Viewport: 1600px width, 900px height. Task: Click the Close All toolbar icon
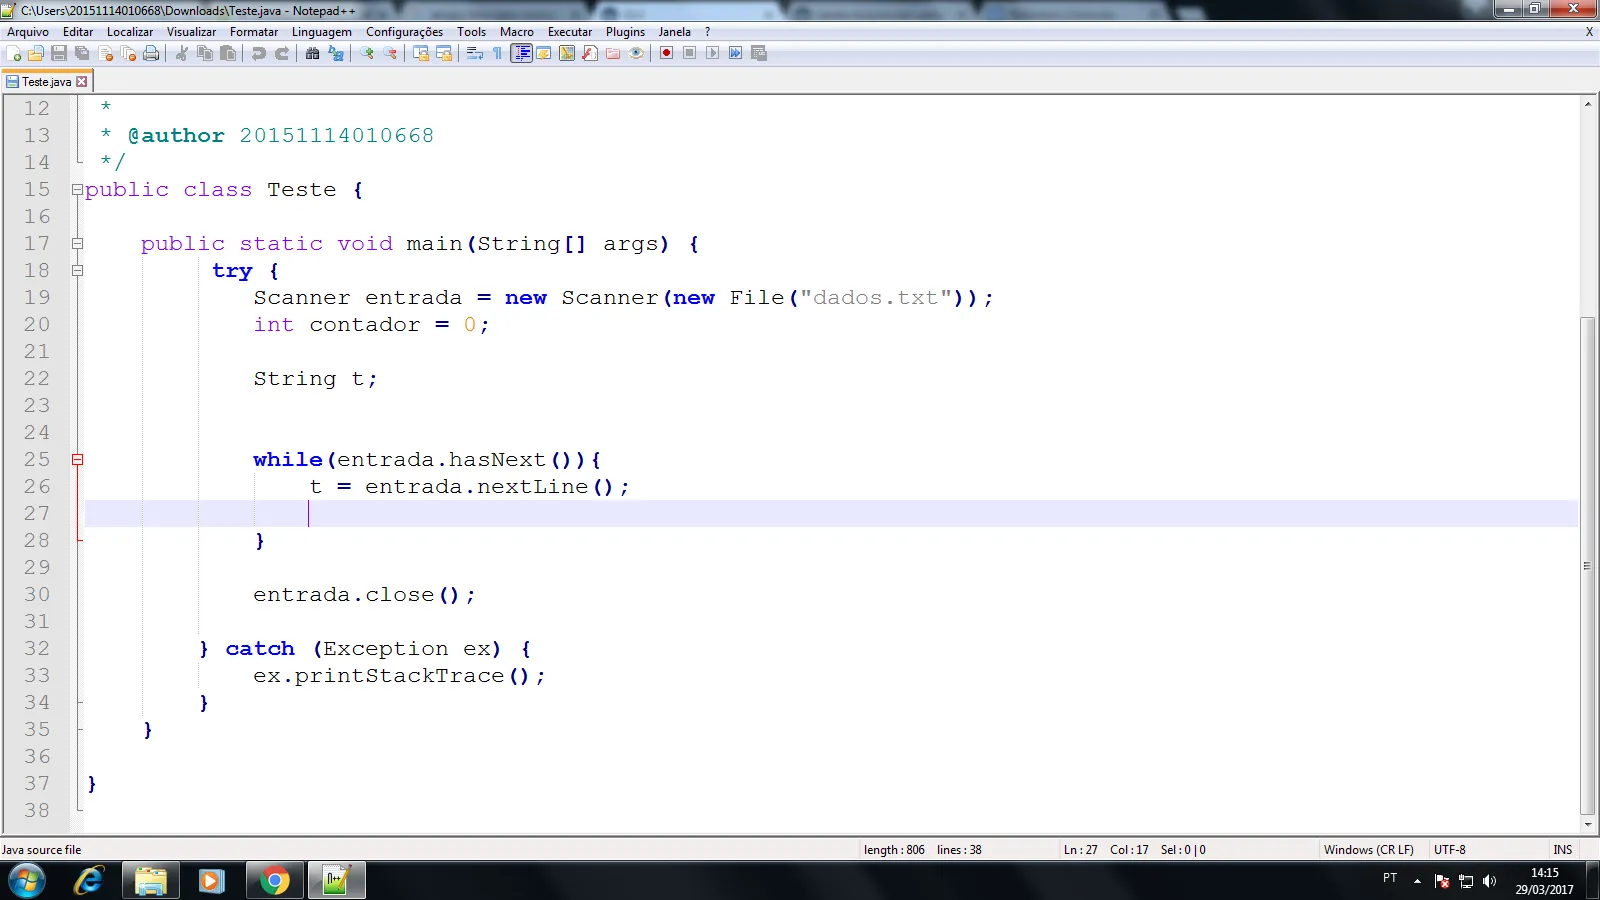[128, 53]
